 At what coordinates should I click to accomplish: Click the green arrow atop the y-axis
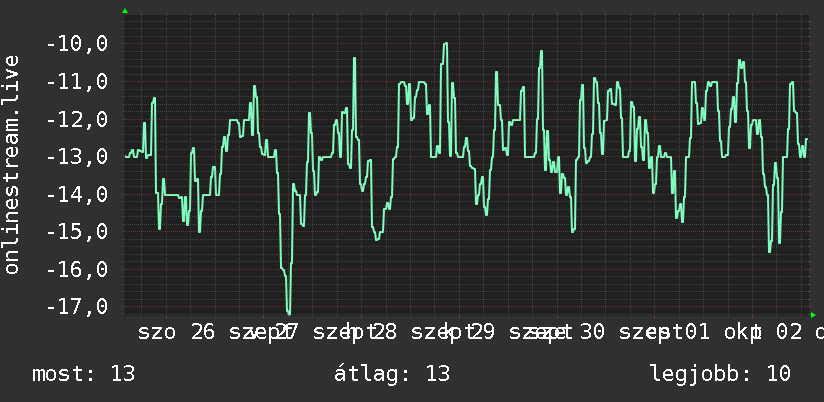(x=125, y=11)
